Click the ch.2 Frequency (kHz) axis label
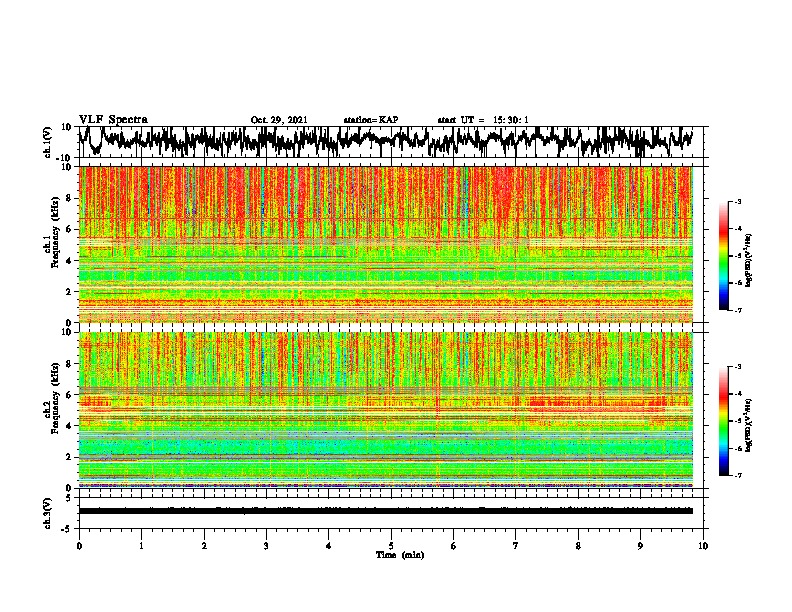792x612 pixels. [51, 399]
